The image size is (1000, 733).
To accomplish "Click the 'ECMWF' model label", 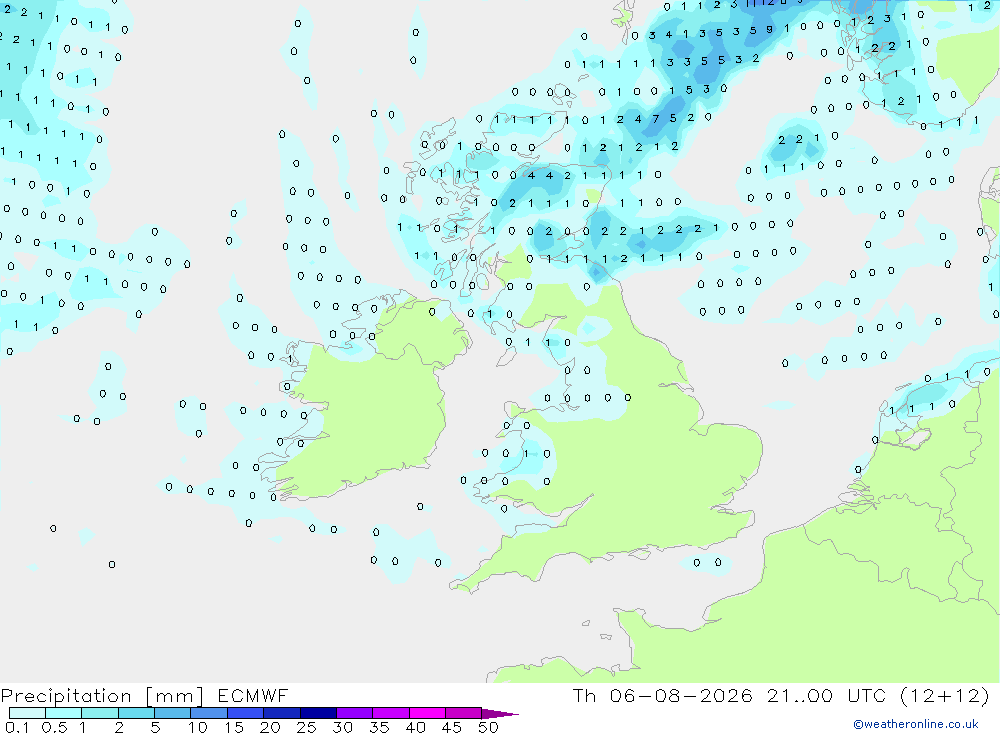I will click(253, 695).
